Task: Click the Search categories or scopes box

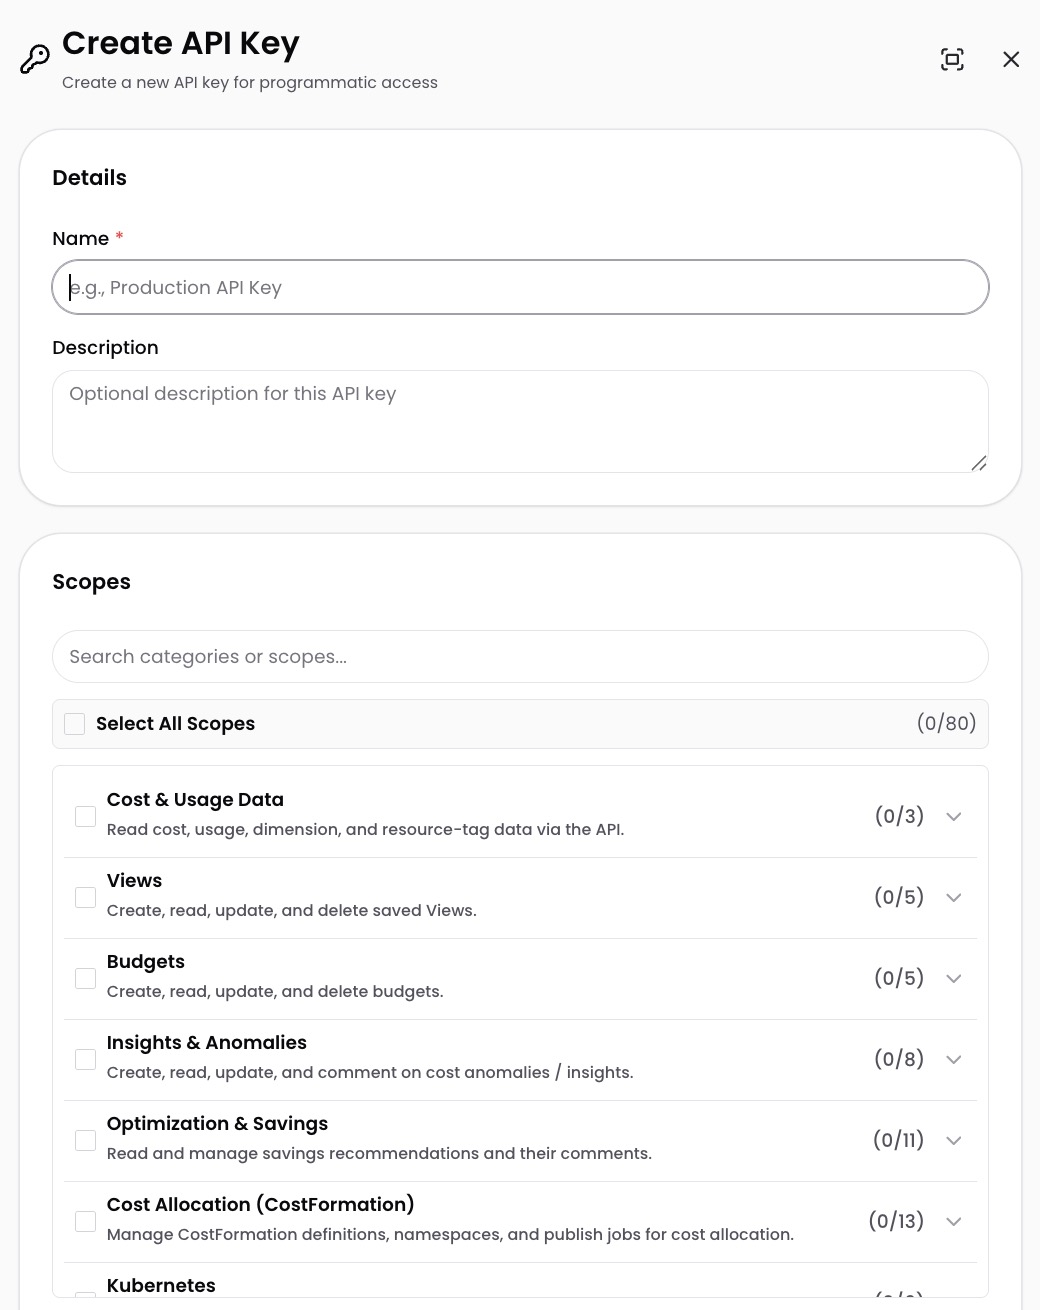Action: coord(520,657)
